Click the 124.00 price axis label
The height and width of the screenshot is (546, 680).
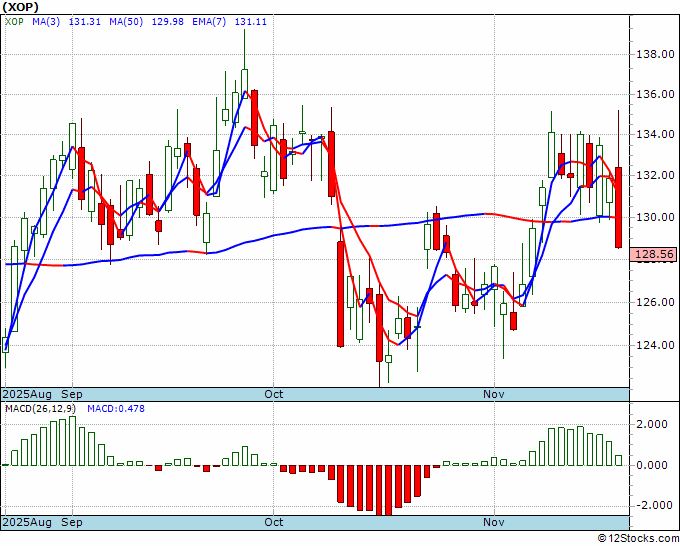[x=655, y=345]
